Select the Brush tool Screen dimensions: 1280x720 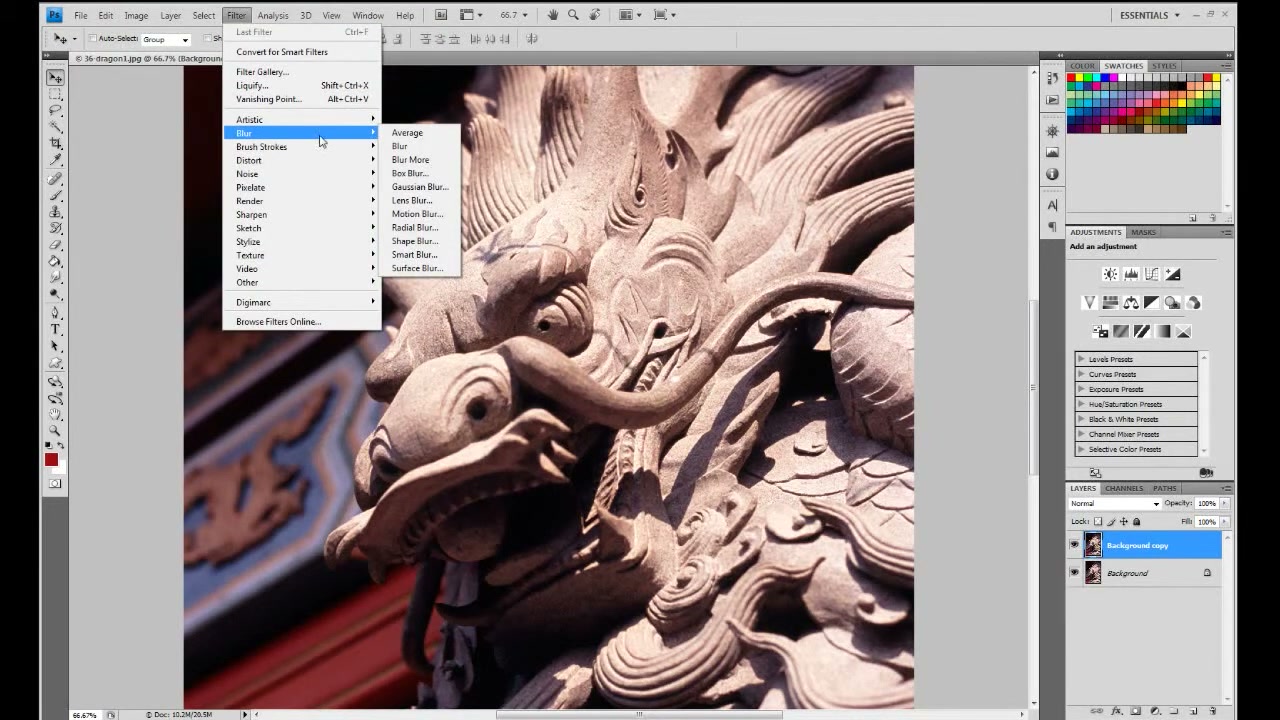[x=56, y=195]
